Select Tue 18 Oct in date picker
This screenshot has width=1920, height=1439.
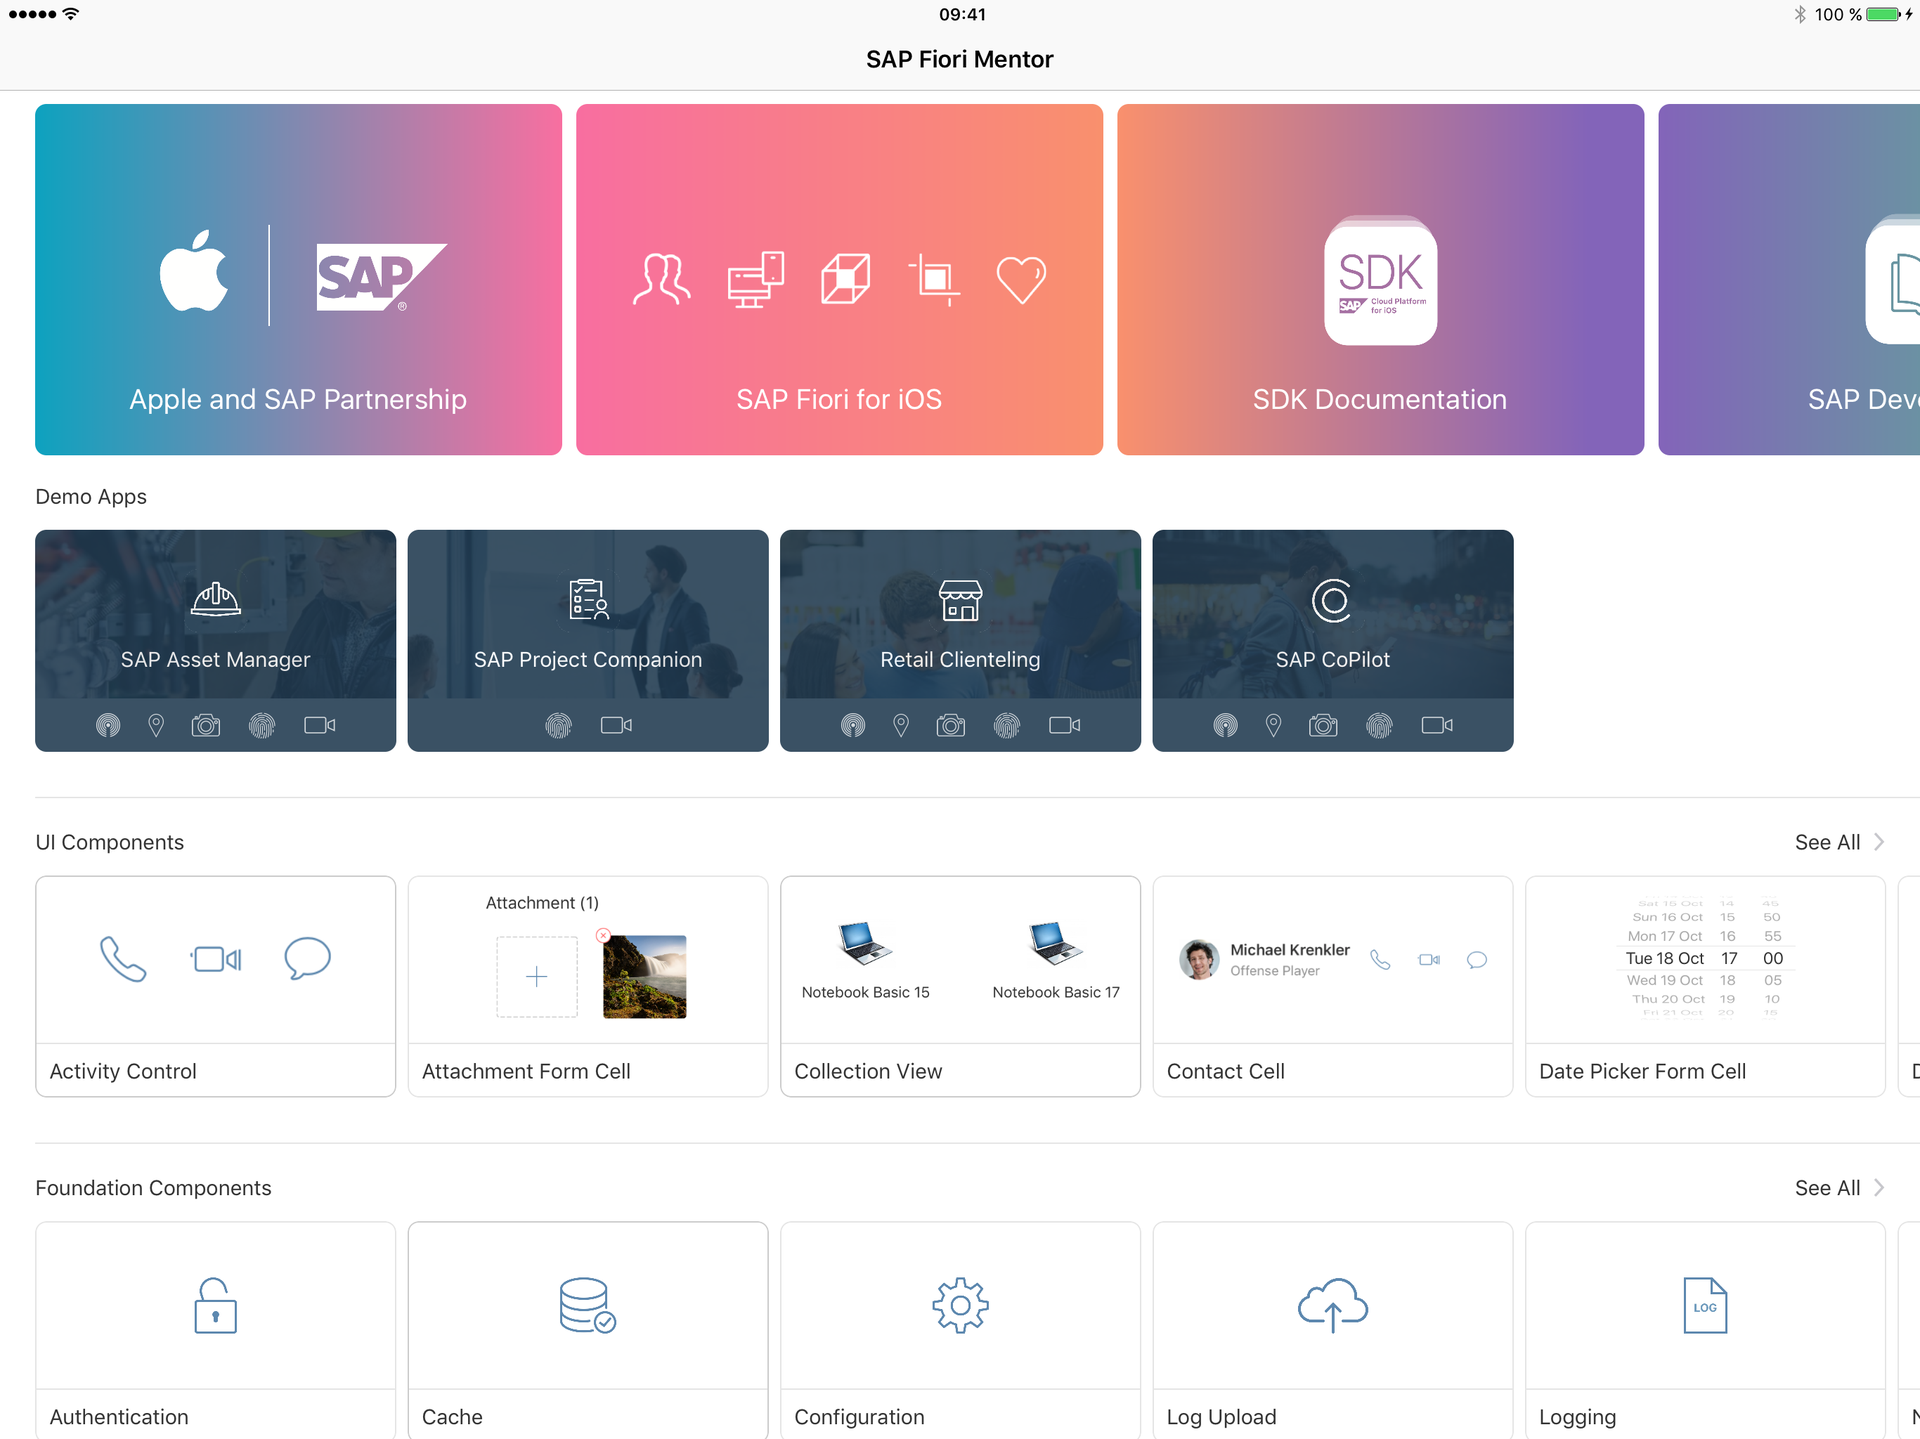pyautogui.click(x=1664, y=958)
